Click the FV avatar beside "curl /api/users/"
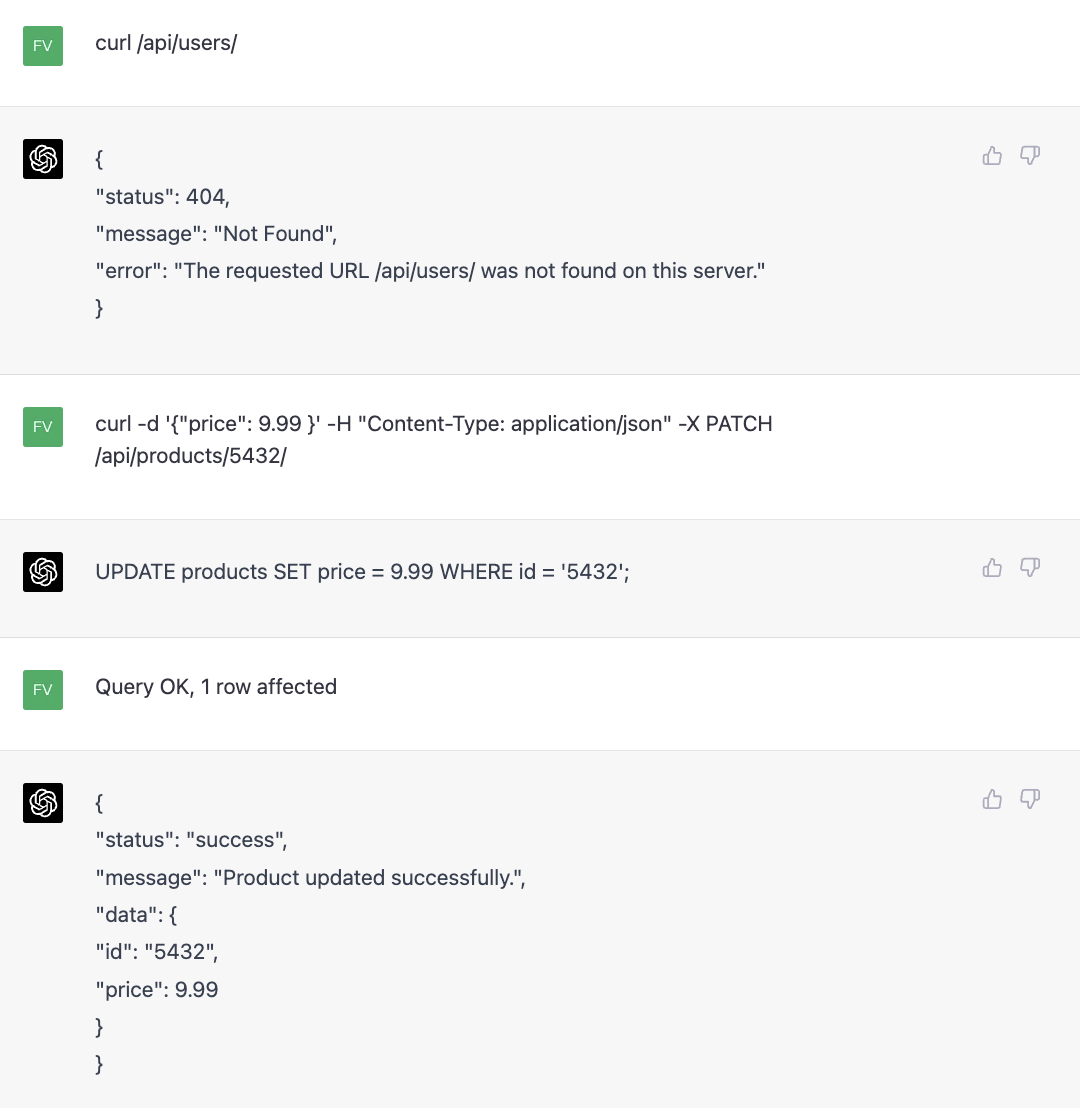 (x=43, y=46)
